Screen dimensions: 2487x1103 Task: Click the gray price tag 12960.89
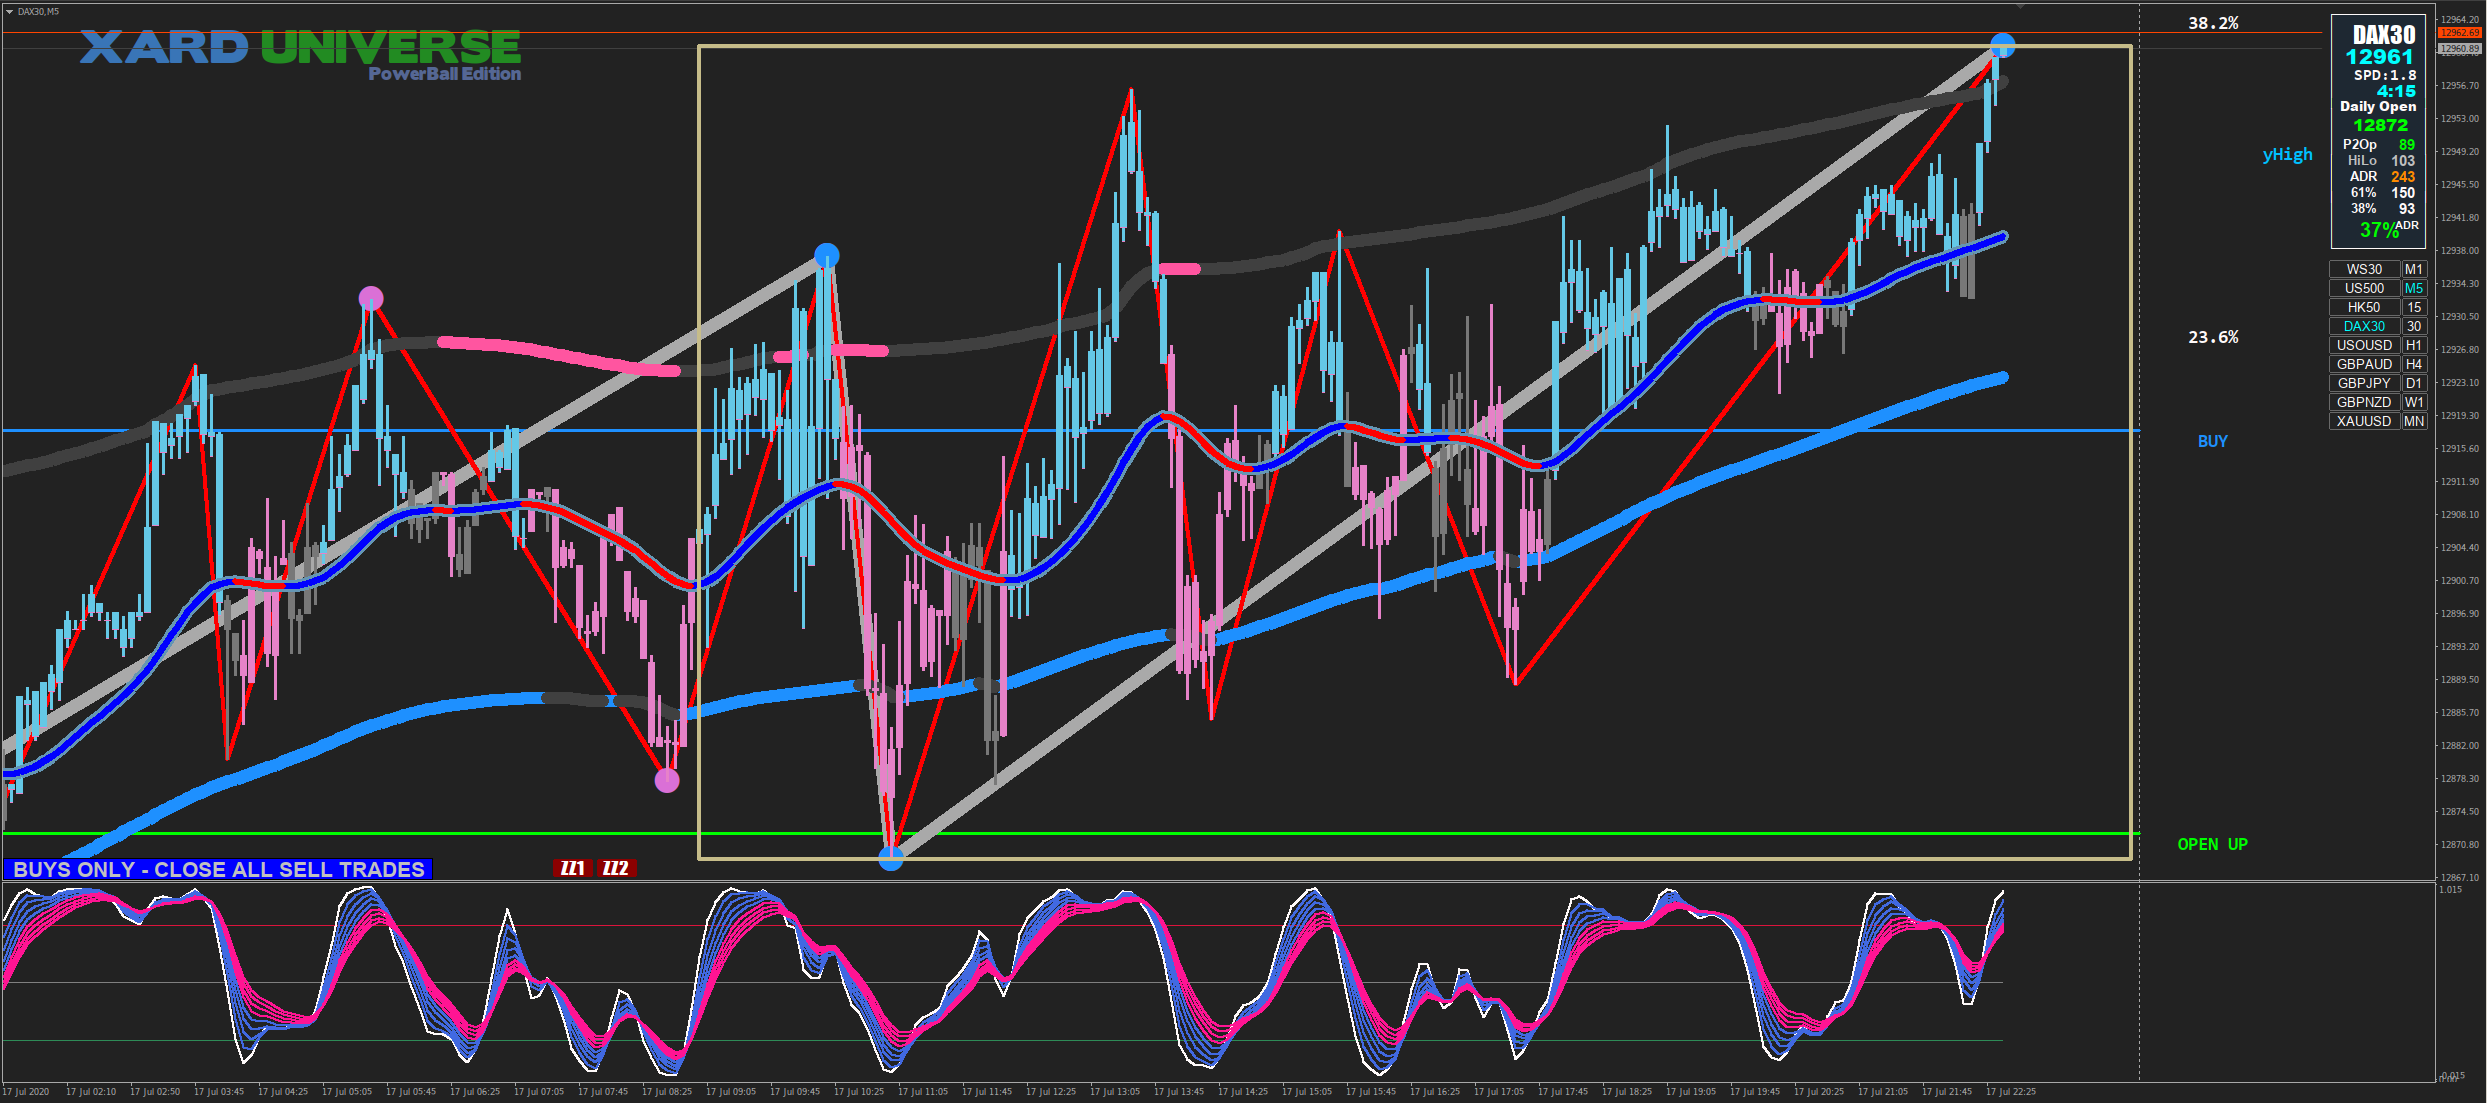2459,48
